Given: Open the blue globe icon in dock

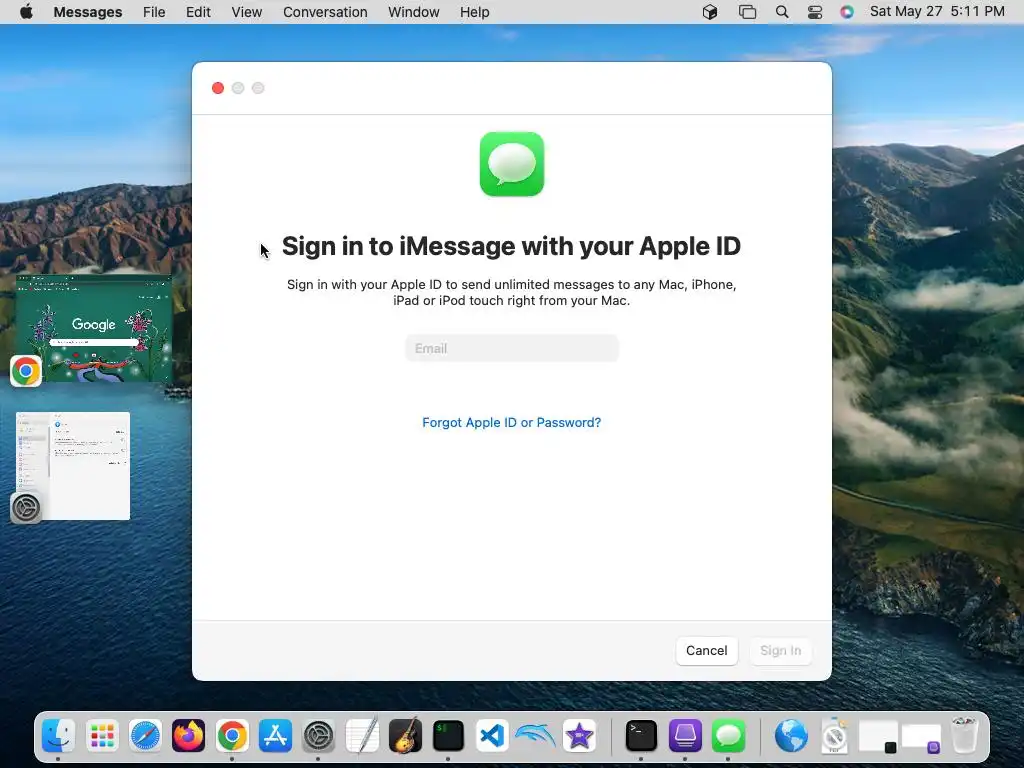Looking at the screenshot, I should click(791, 736).
